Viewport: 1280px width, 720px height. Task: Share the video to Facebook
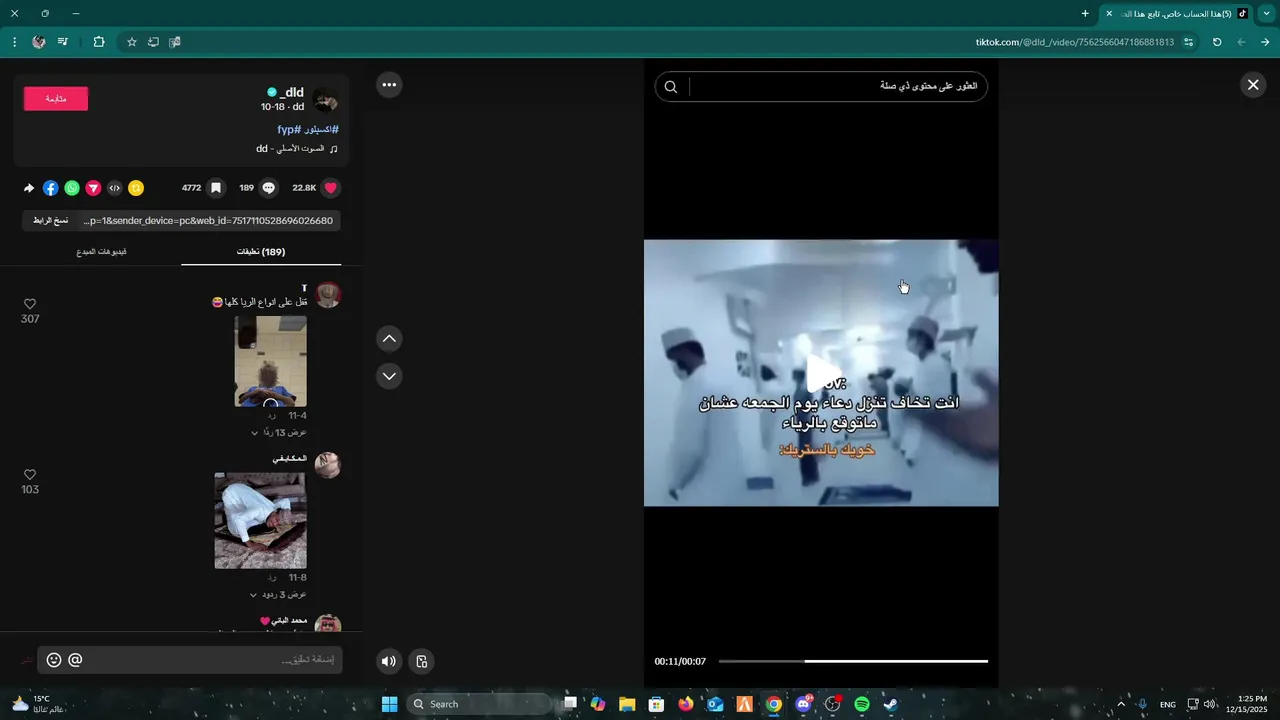click(x=51, y=188)
